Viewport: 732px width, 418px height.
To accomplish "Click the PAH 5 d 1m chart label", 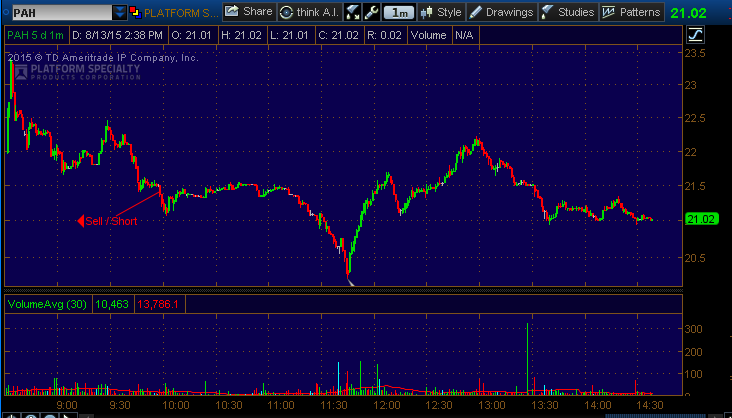I will coord(35,35).
